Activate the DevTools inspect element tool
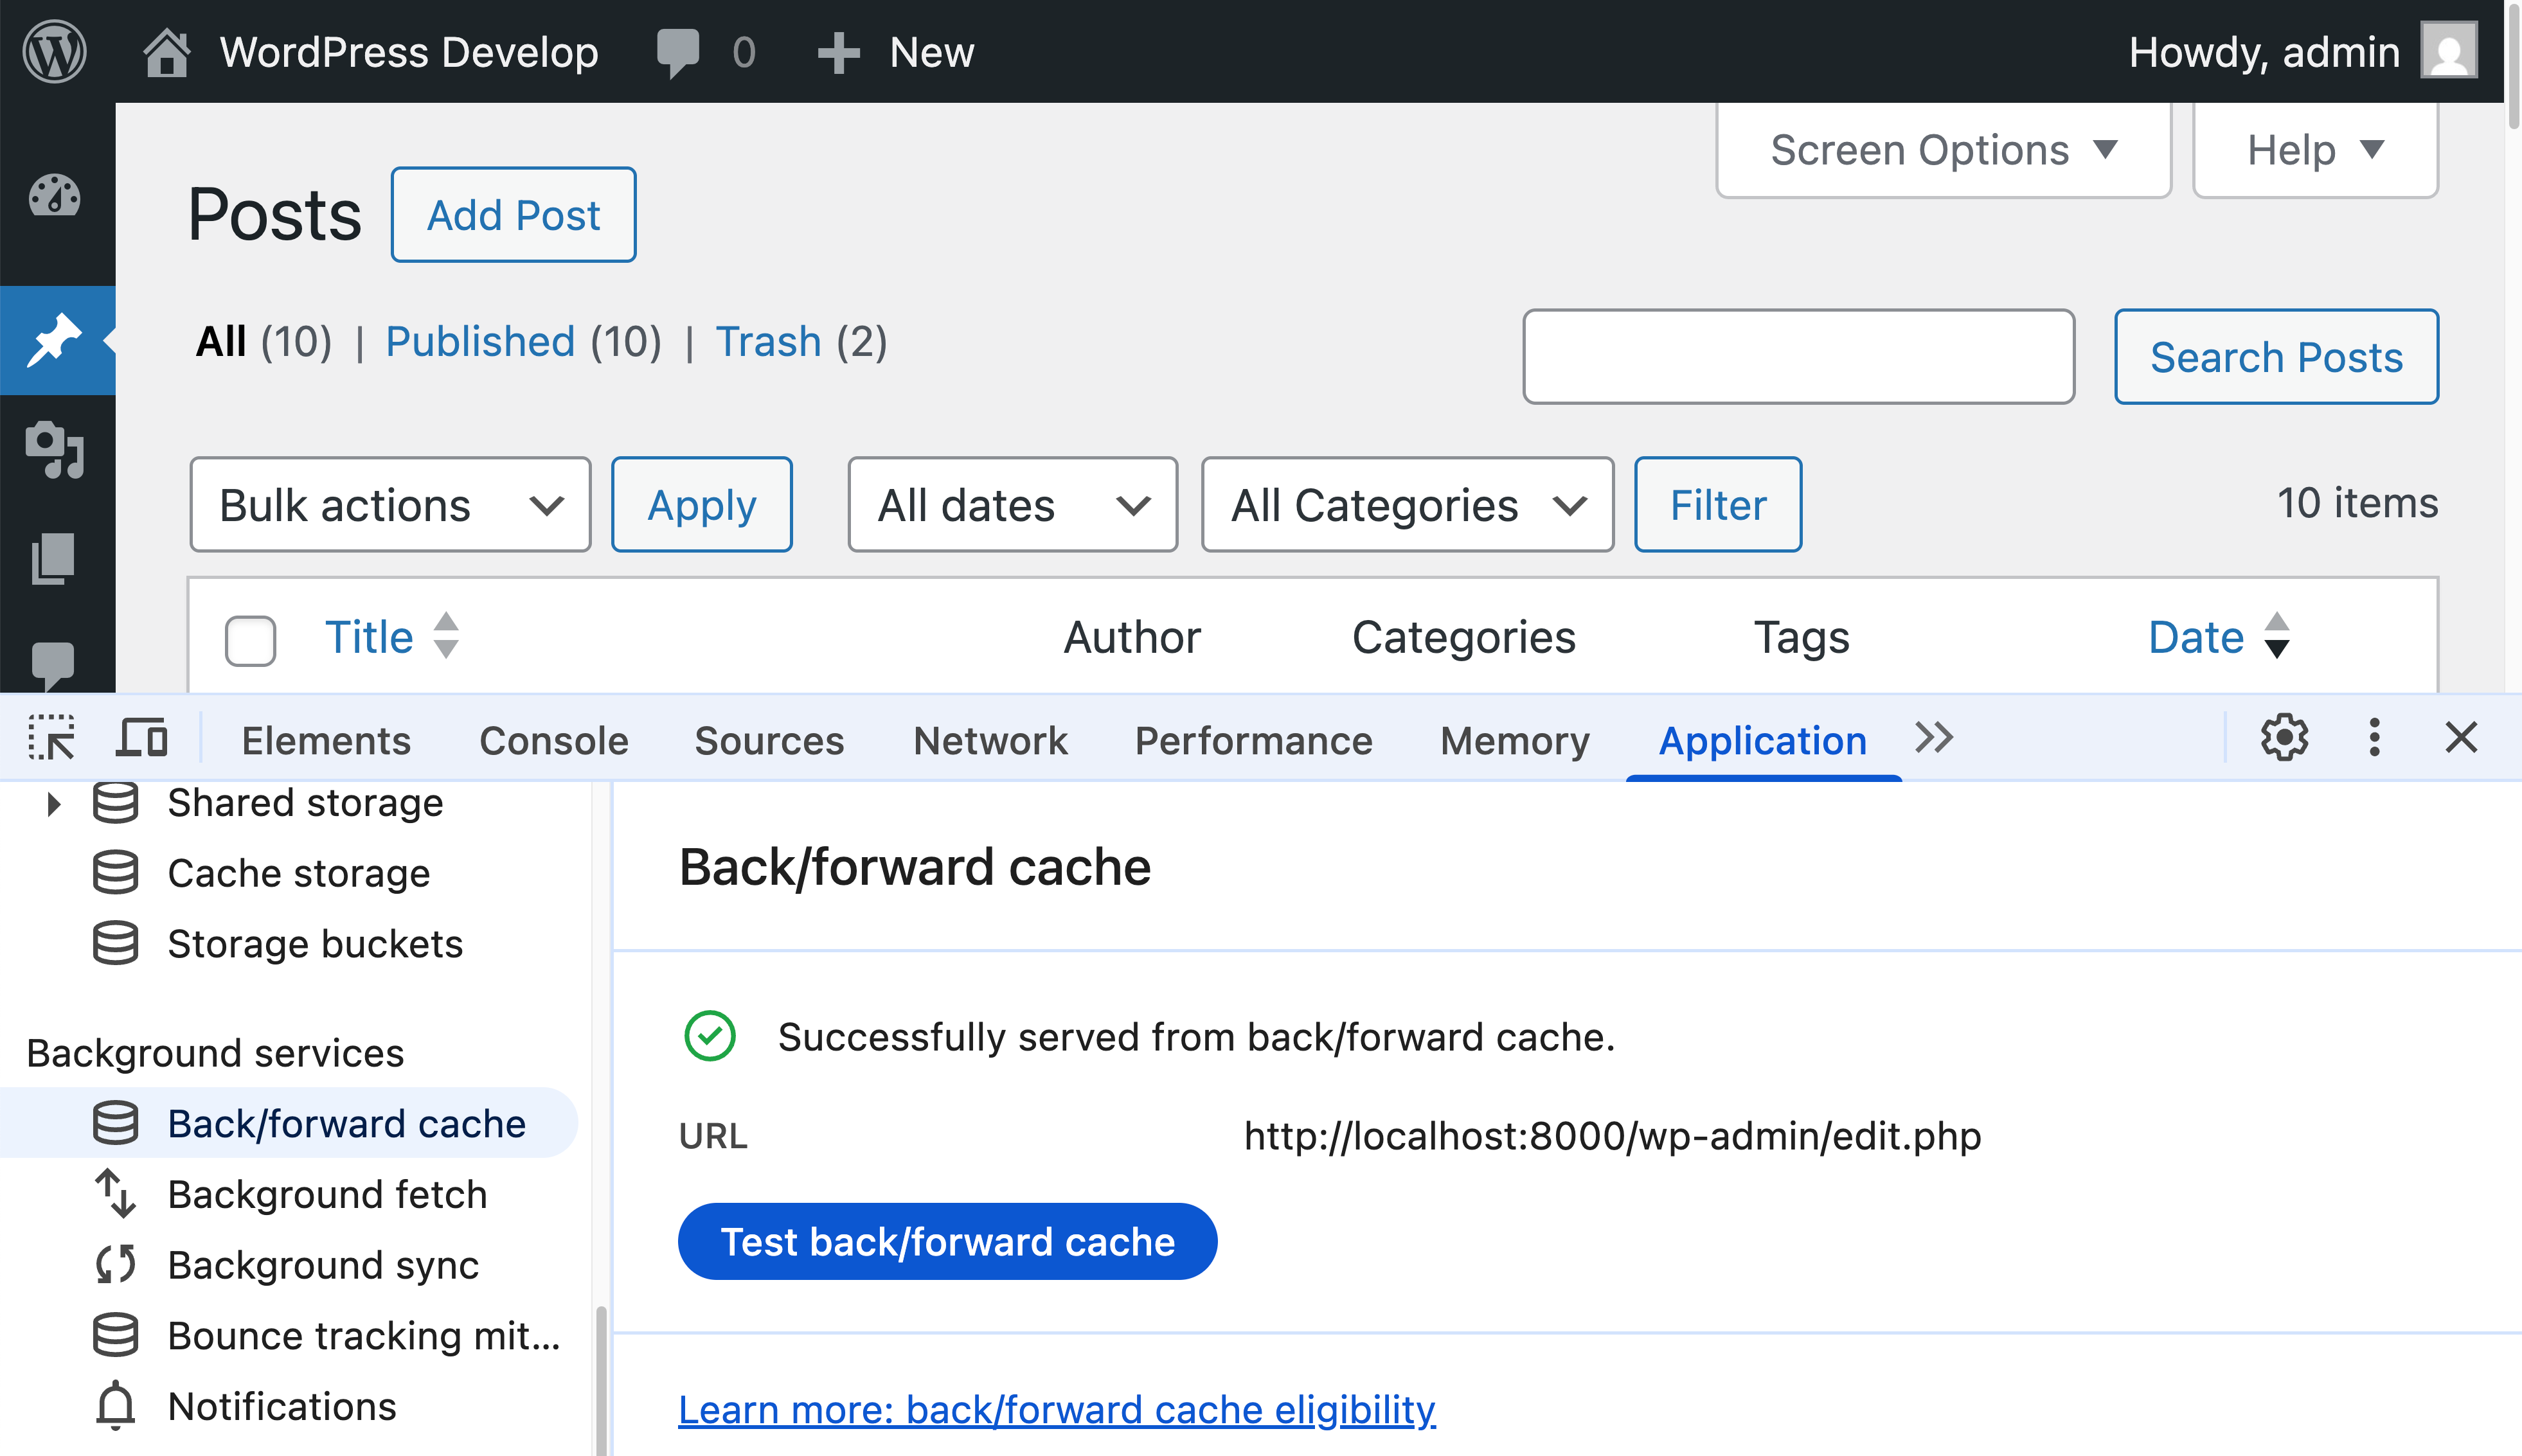 [51, 739]
